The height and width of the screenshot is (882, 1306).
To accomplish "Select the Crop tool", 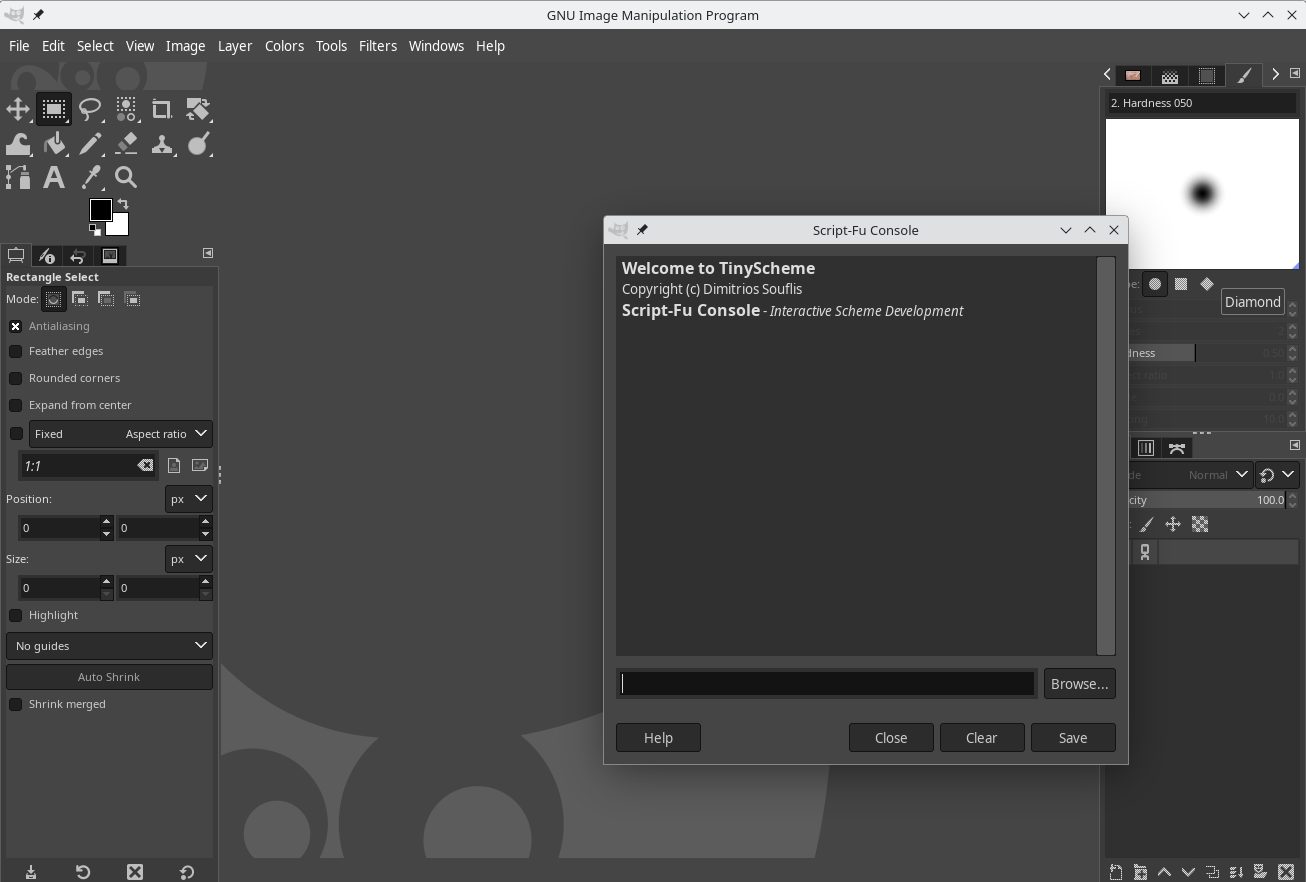I will tap(161, 109).
